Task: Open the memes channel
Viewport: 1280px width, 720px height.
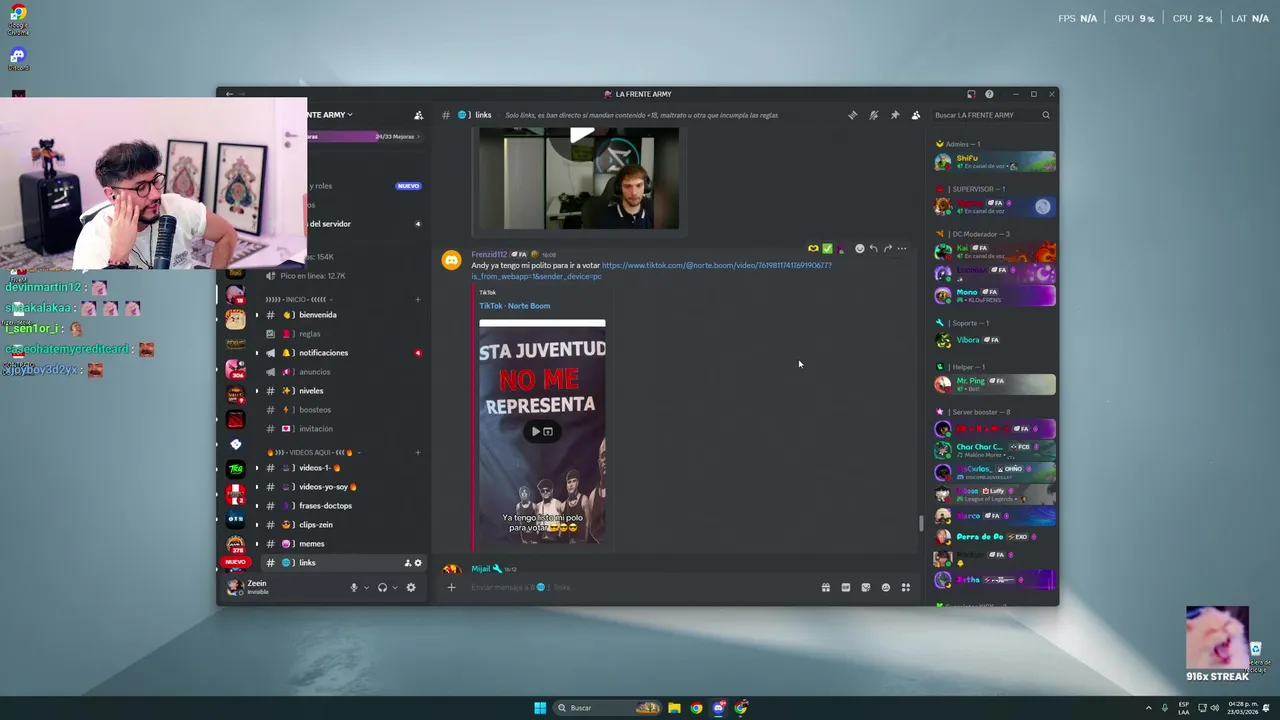Action: point(343,544)
